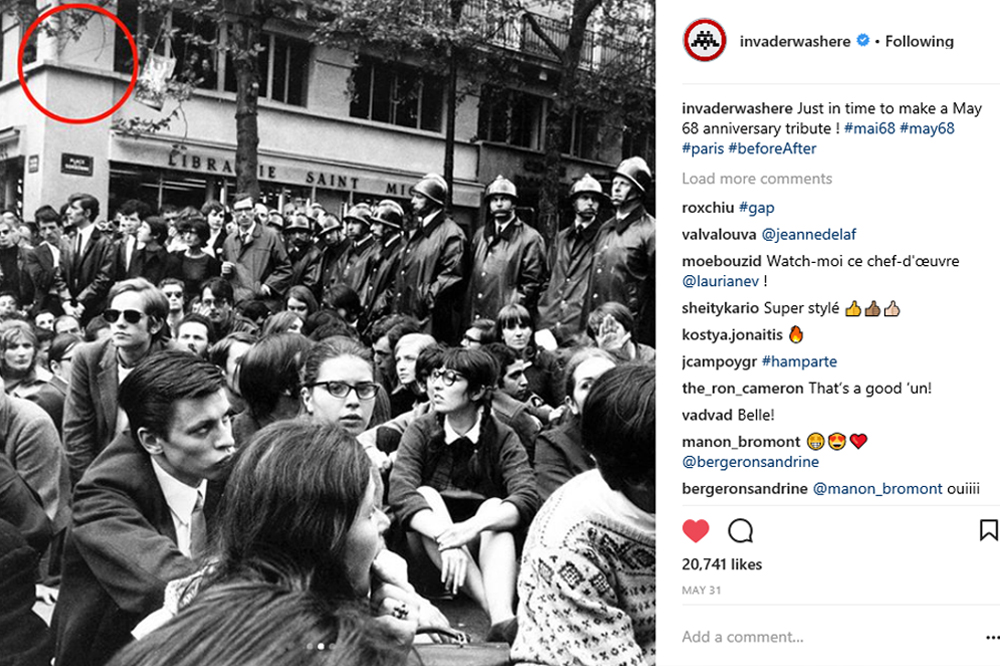Open the MAY 31 post date
This screenshot has height=666, width=1000.
pyautogui.click(x=701, y=590)
